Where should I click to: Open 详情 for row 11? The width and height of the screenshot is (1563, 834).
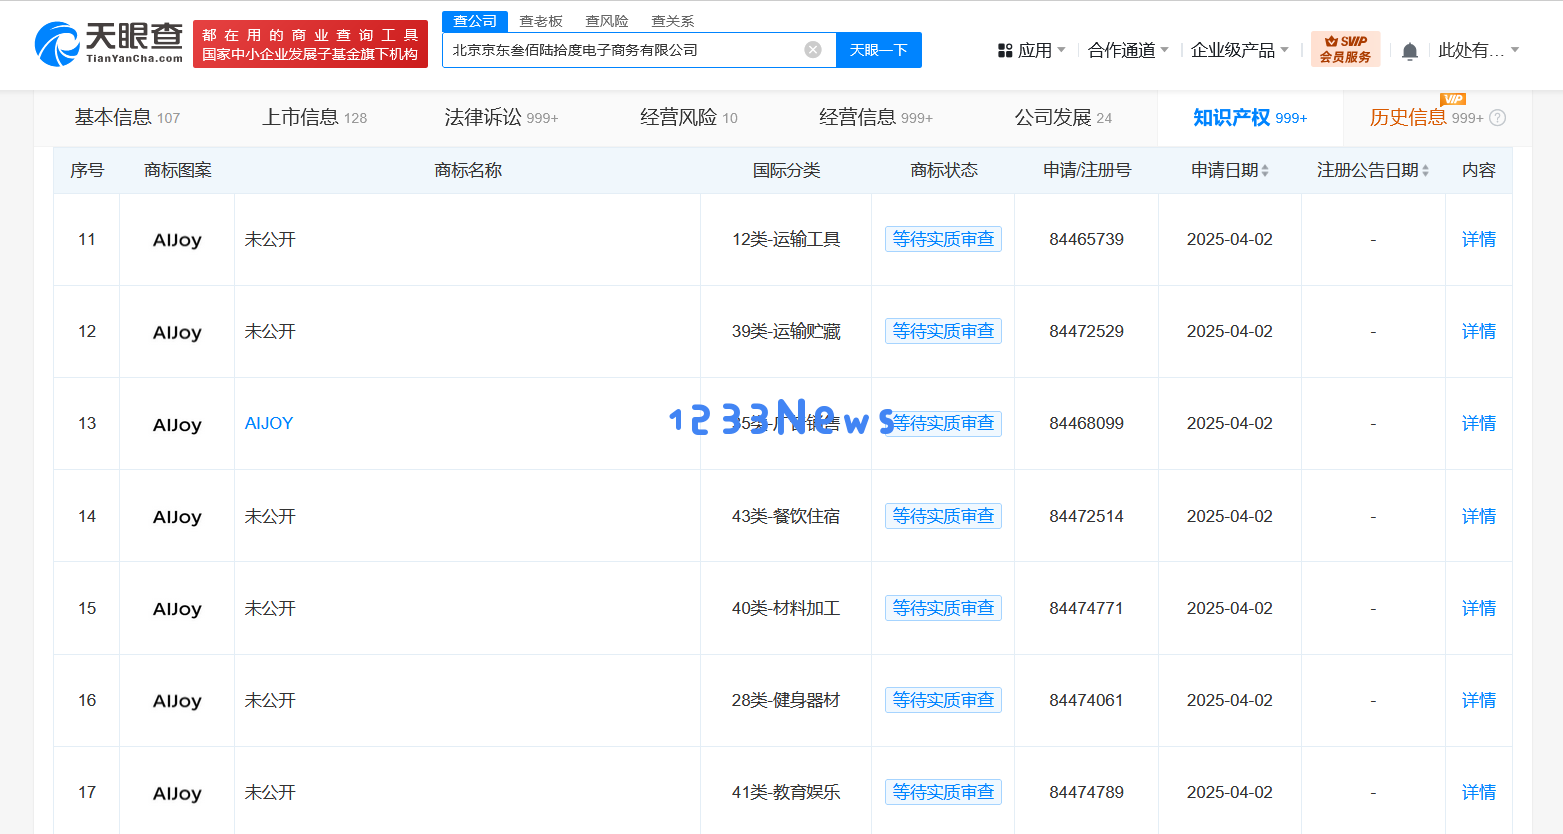click(x=1479, y=240)
